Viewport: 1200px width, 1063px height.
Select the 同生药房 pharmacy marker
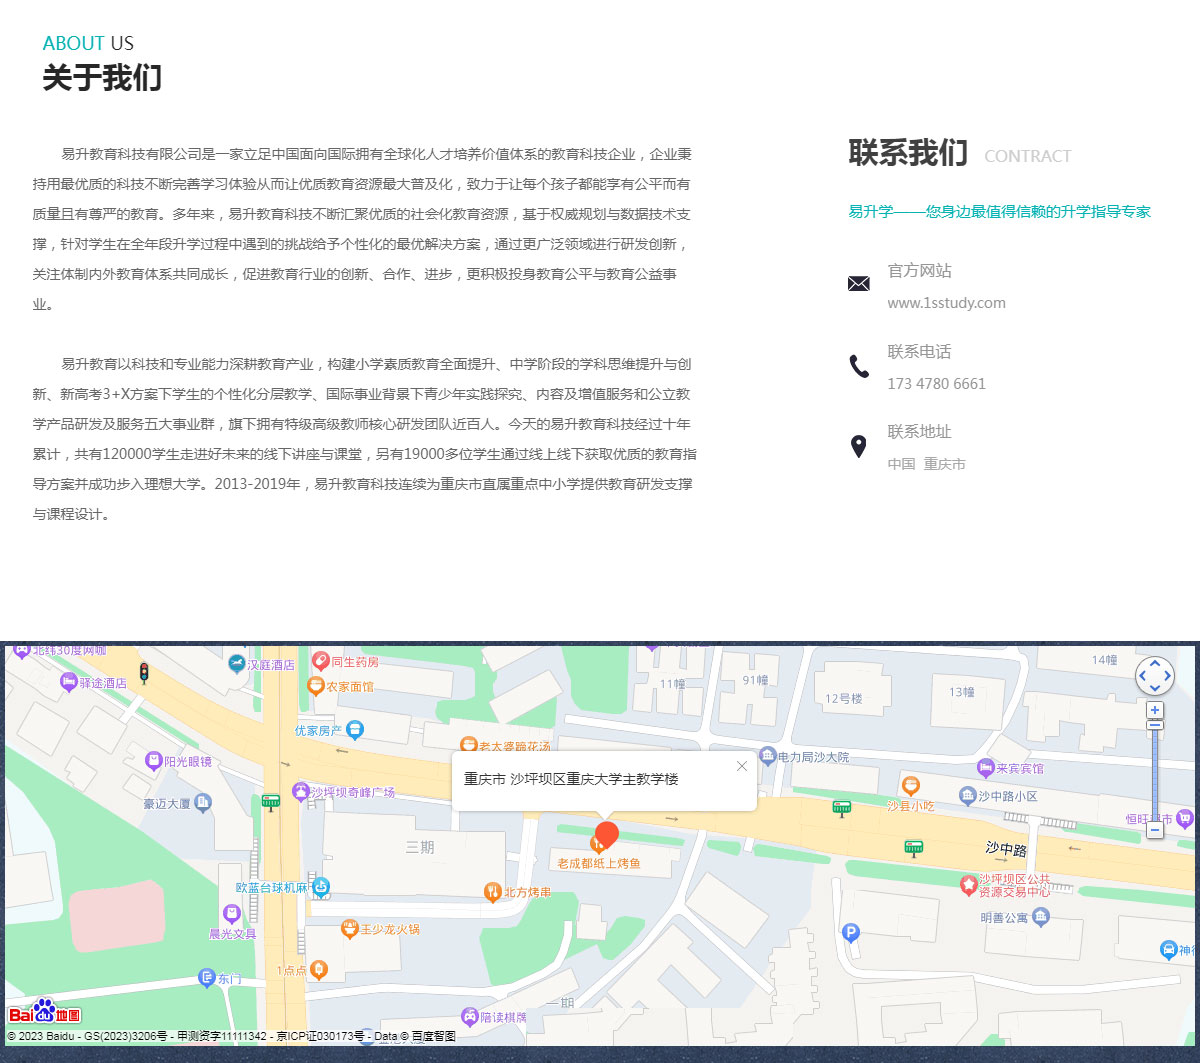[320, 661]
